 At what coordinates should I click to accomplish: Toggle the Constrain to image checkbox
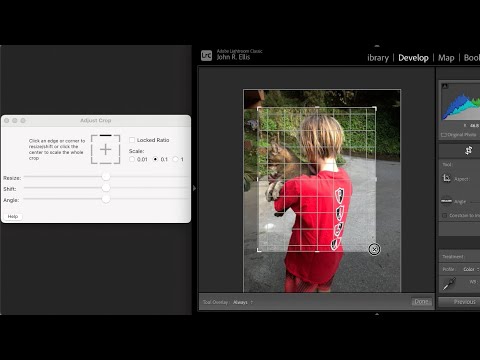(x=444, y=216)
